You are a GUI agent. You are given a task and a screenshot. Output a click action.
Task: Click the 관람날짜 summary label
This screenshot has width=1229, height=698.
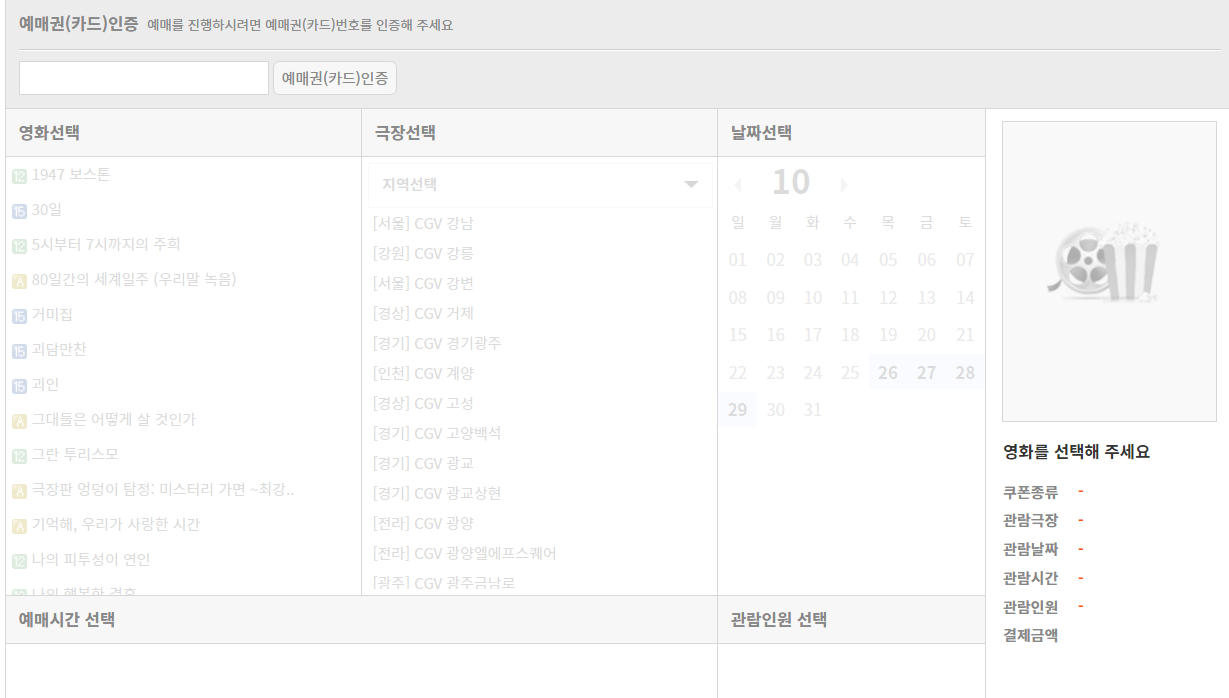[1031, 549]
